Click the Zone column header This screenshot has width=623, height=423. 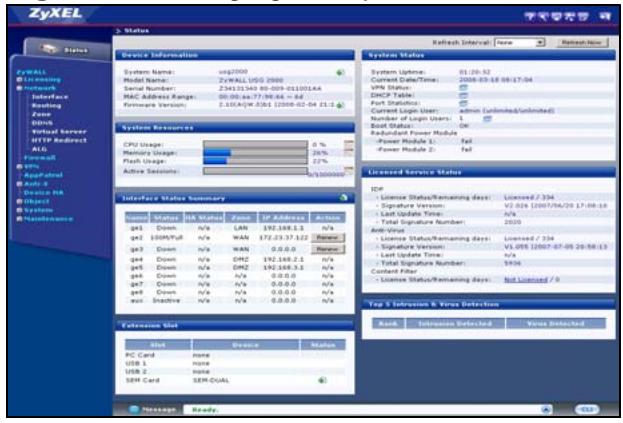click(241, 218)
